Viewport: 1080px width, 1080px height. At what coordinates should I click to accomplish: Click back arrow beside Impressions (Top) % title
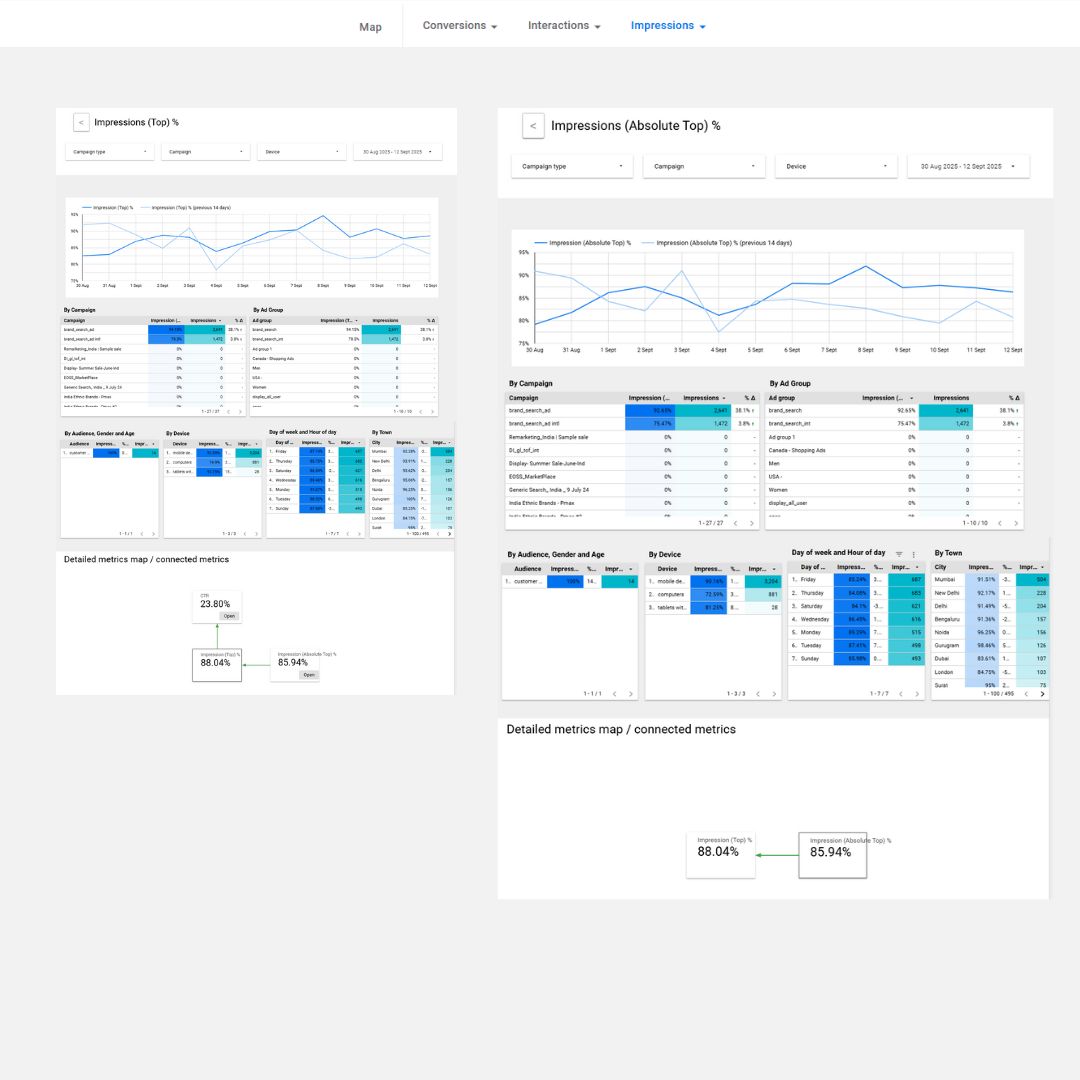(81, 122)
